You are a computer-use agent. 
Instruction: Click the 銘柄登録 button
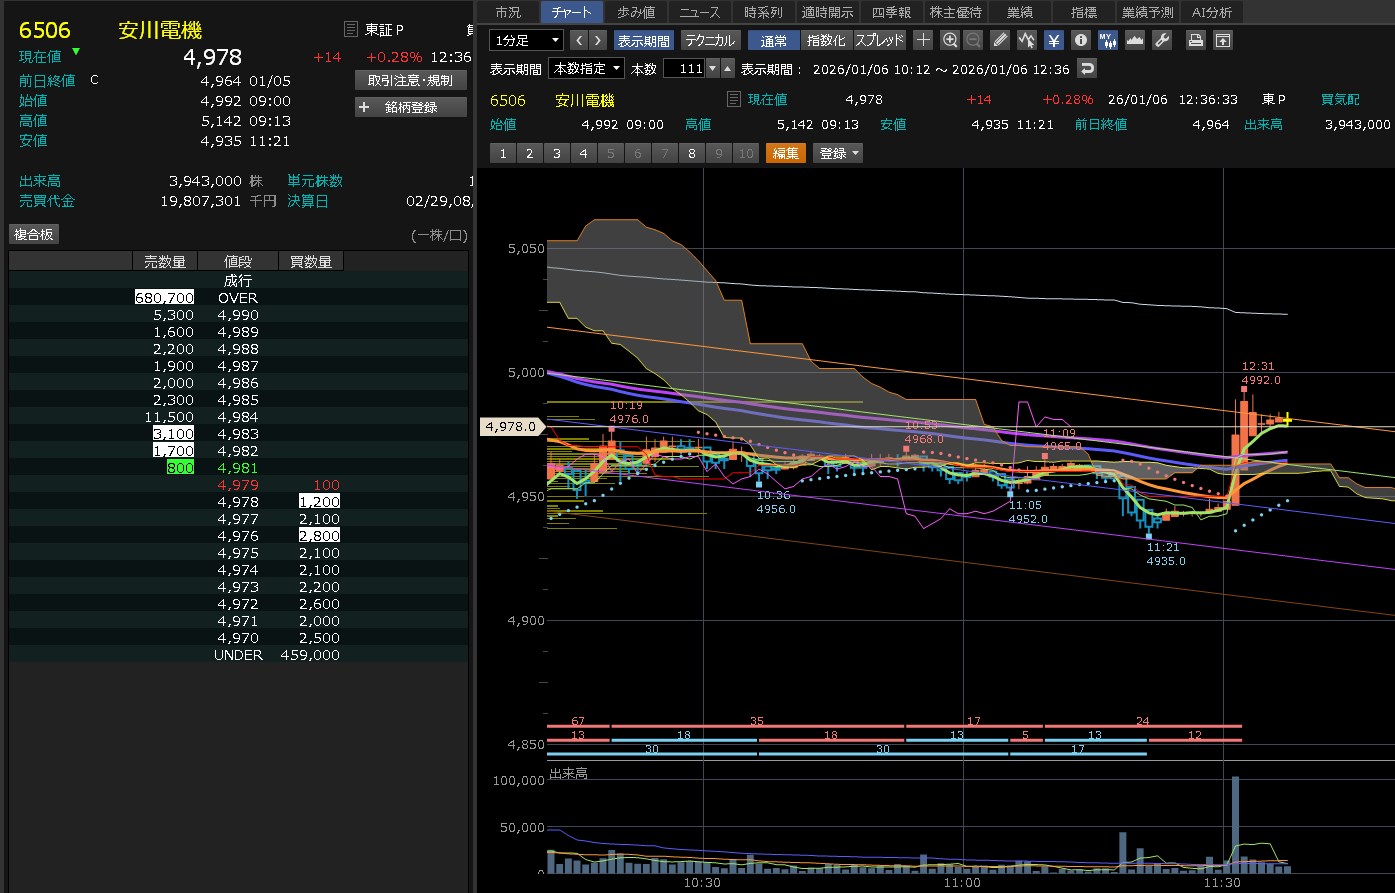pyautogui.click(x=410, y=107)
